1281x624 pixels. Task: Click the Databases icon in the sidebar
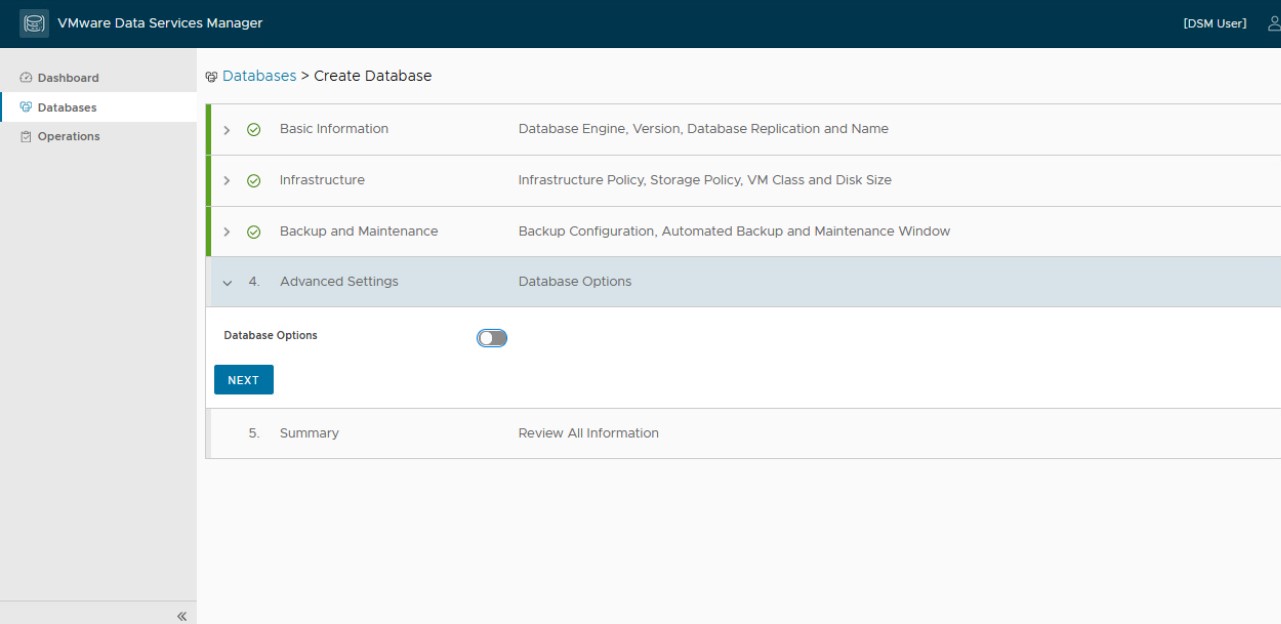click(x=27, y=107)
